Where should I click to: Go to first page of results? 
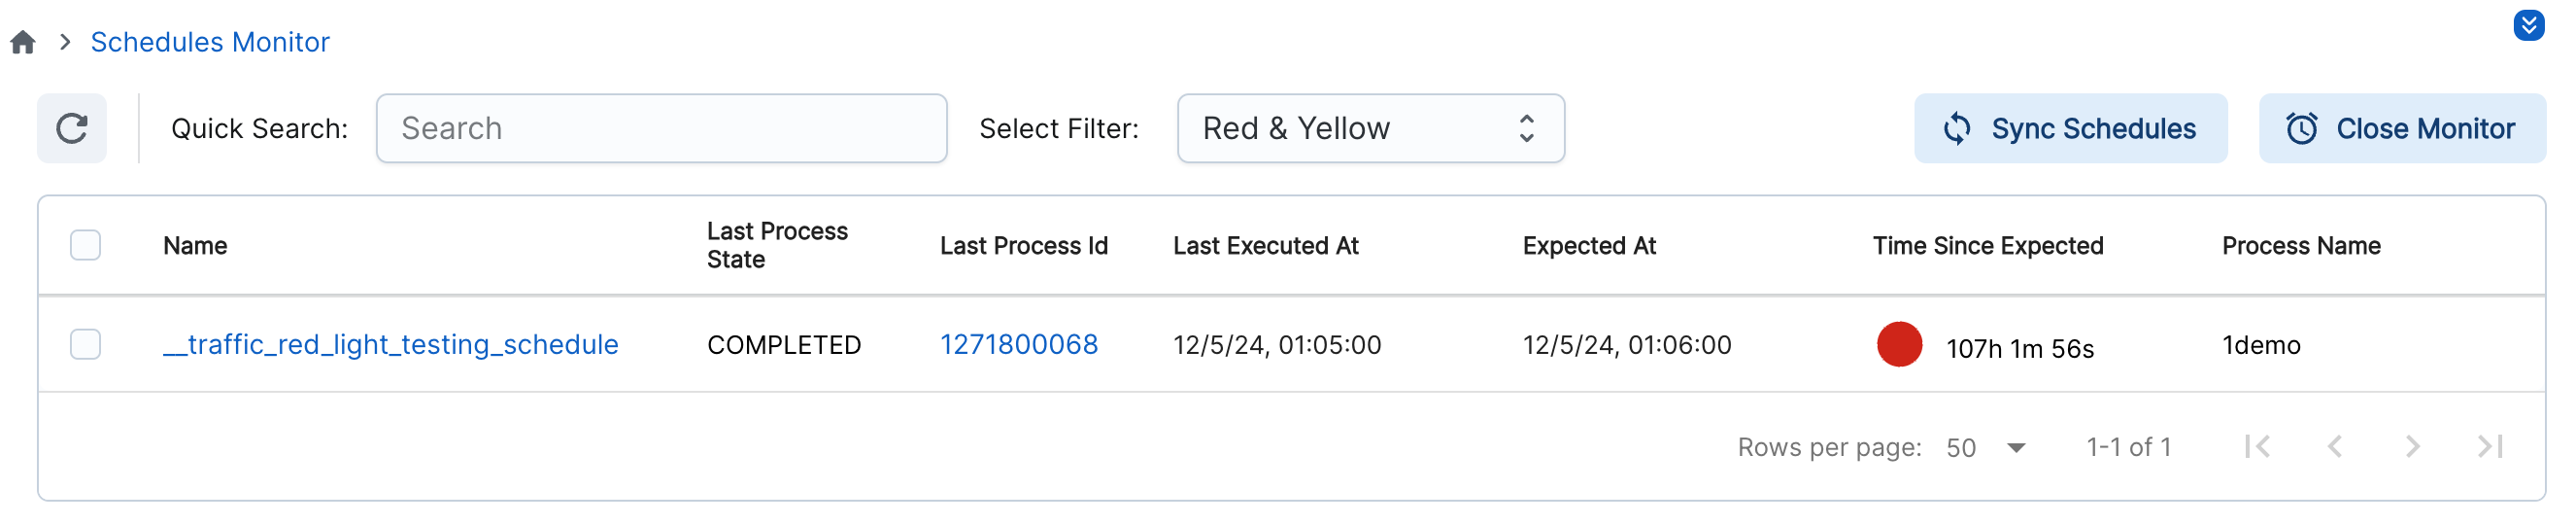coord(2257,446)
